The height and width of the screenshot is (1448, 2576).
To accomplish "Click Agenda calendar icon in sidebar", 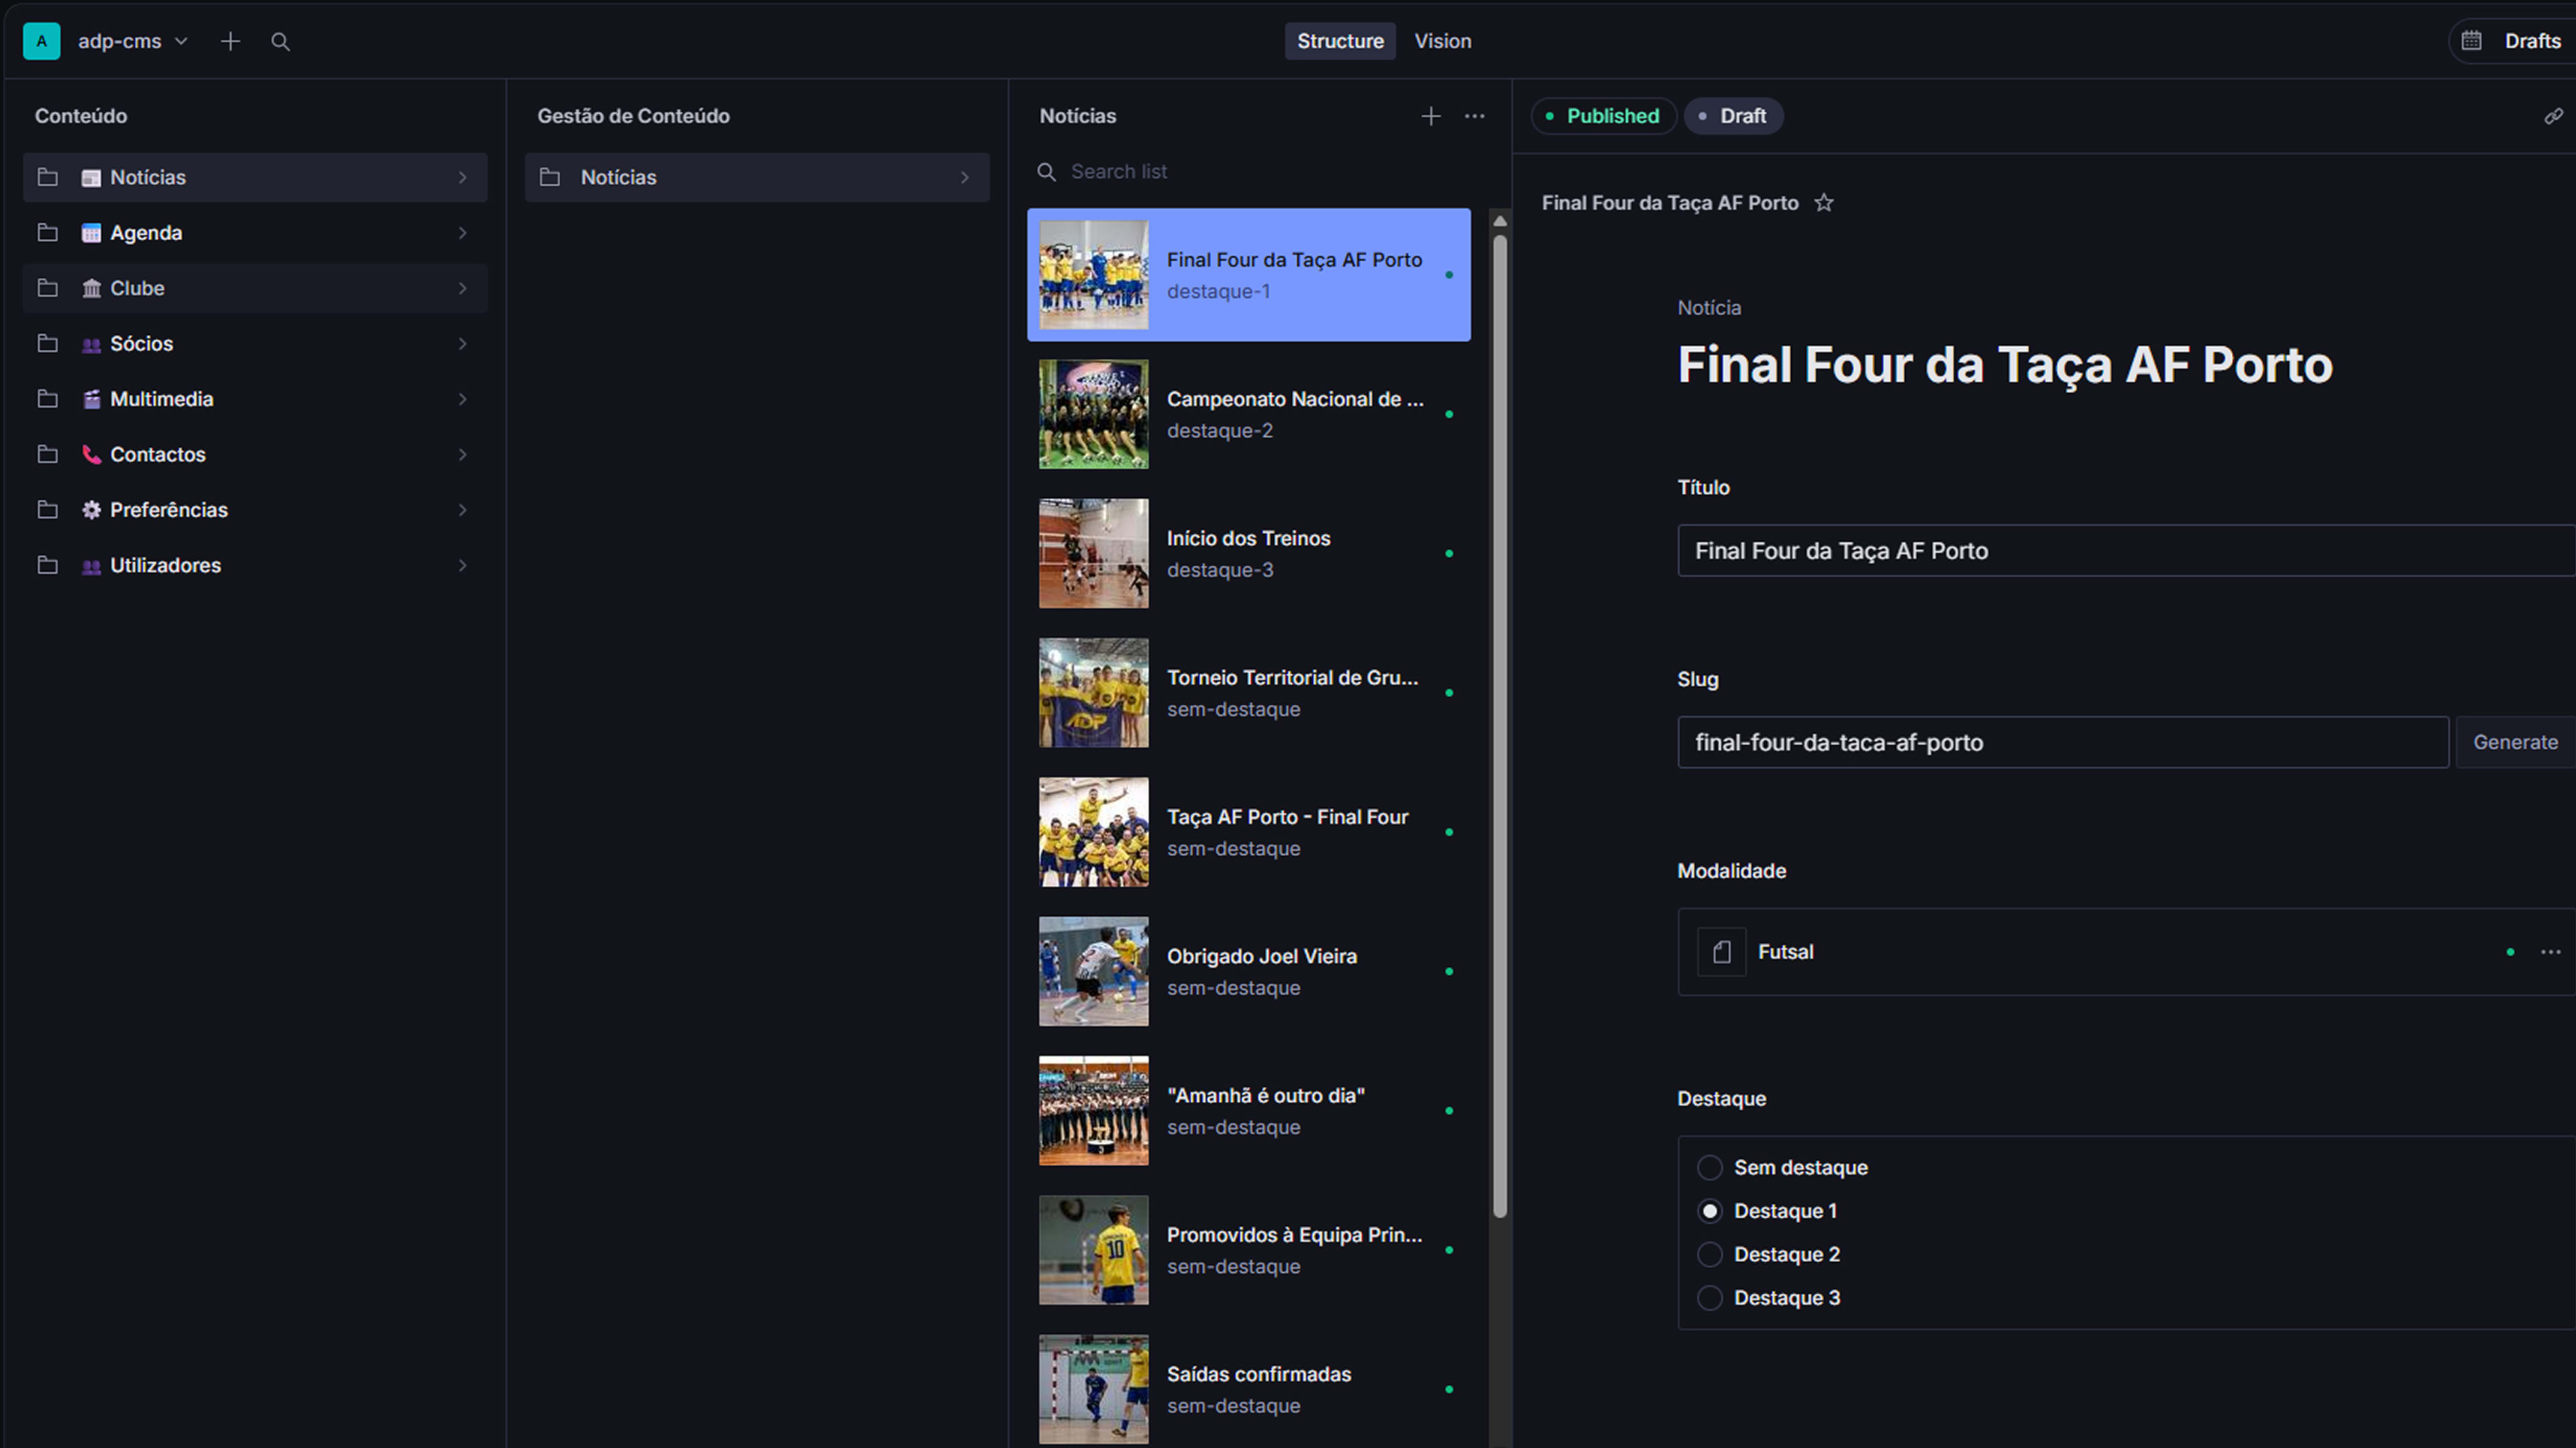I will tap(91, 233).
